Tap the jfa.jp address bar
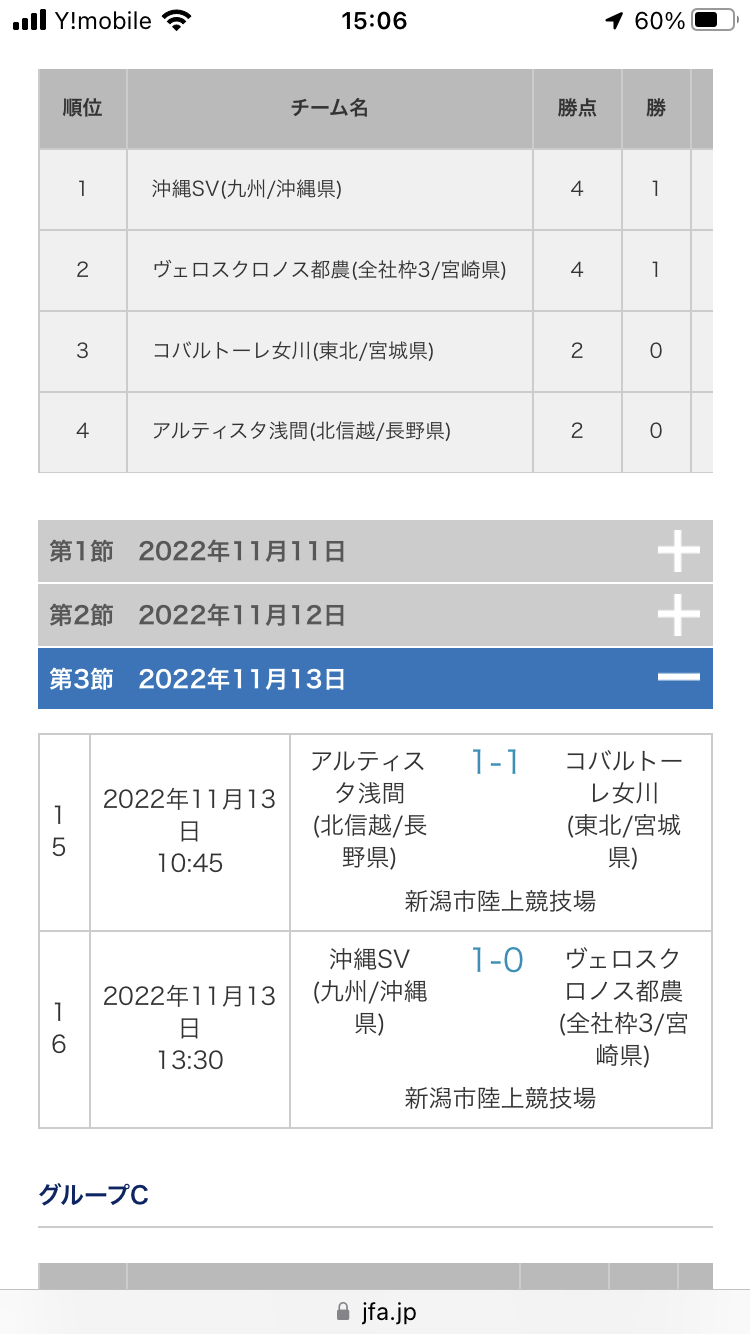 [375, 1311]
